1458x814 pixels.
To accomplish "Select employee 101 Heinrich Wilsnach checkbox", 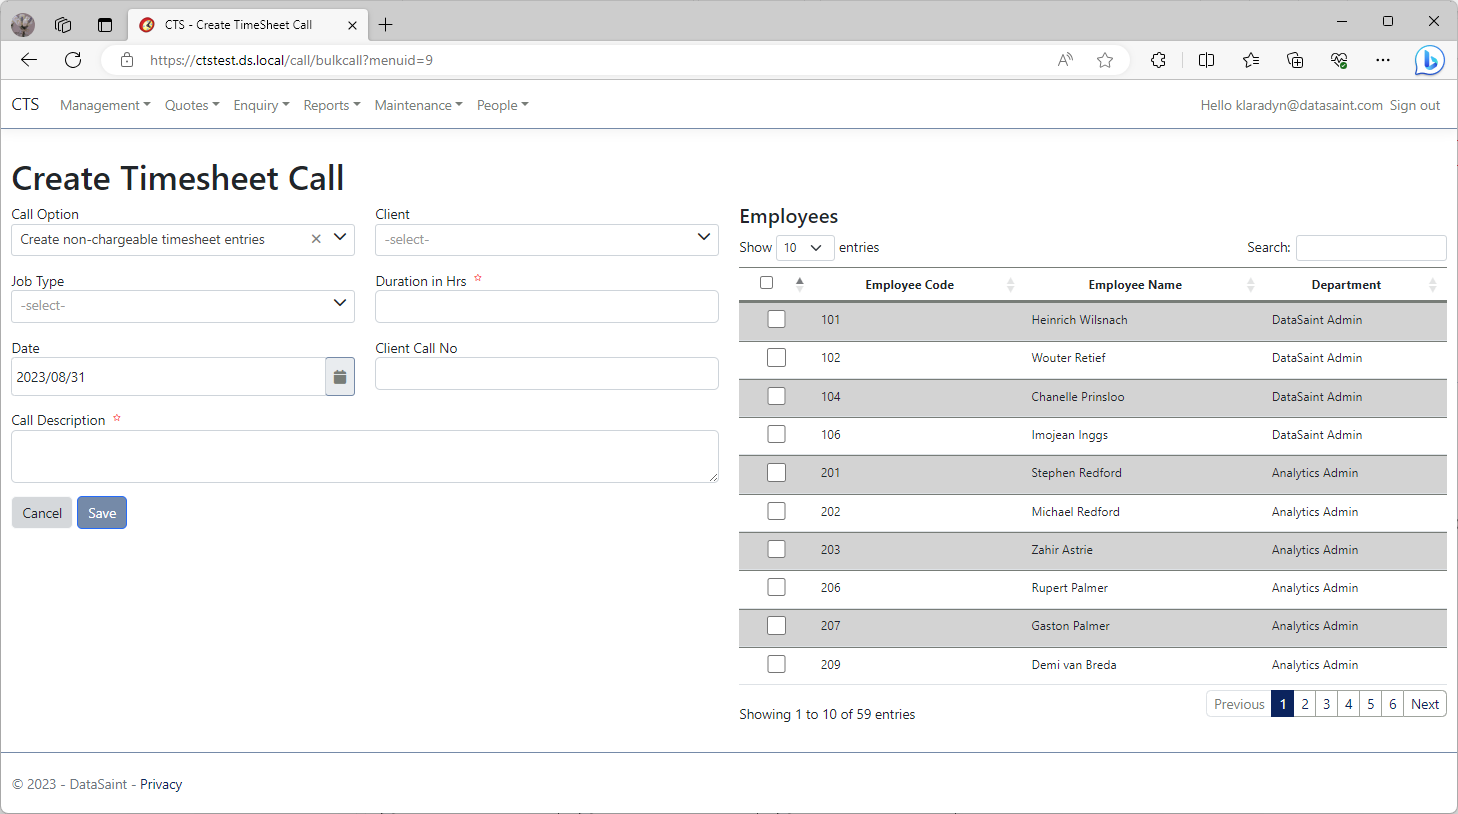I will click(776, 319).
